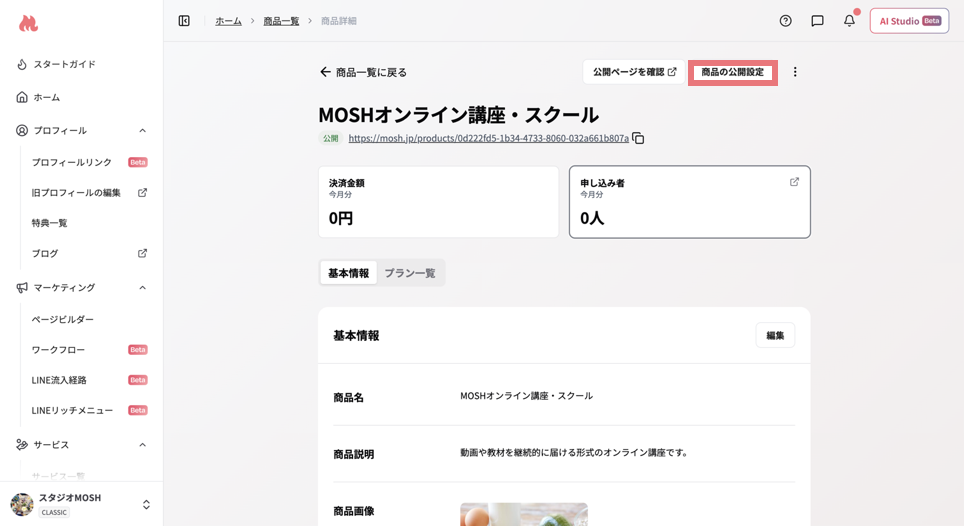Click the MOSH flame logo
Viewport: 964px width, 526px height.
point(28,23)
